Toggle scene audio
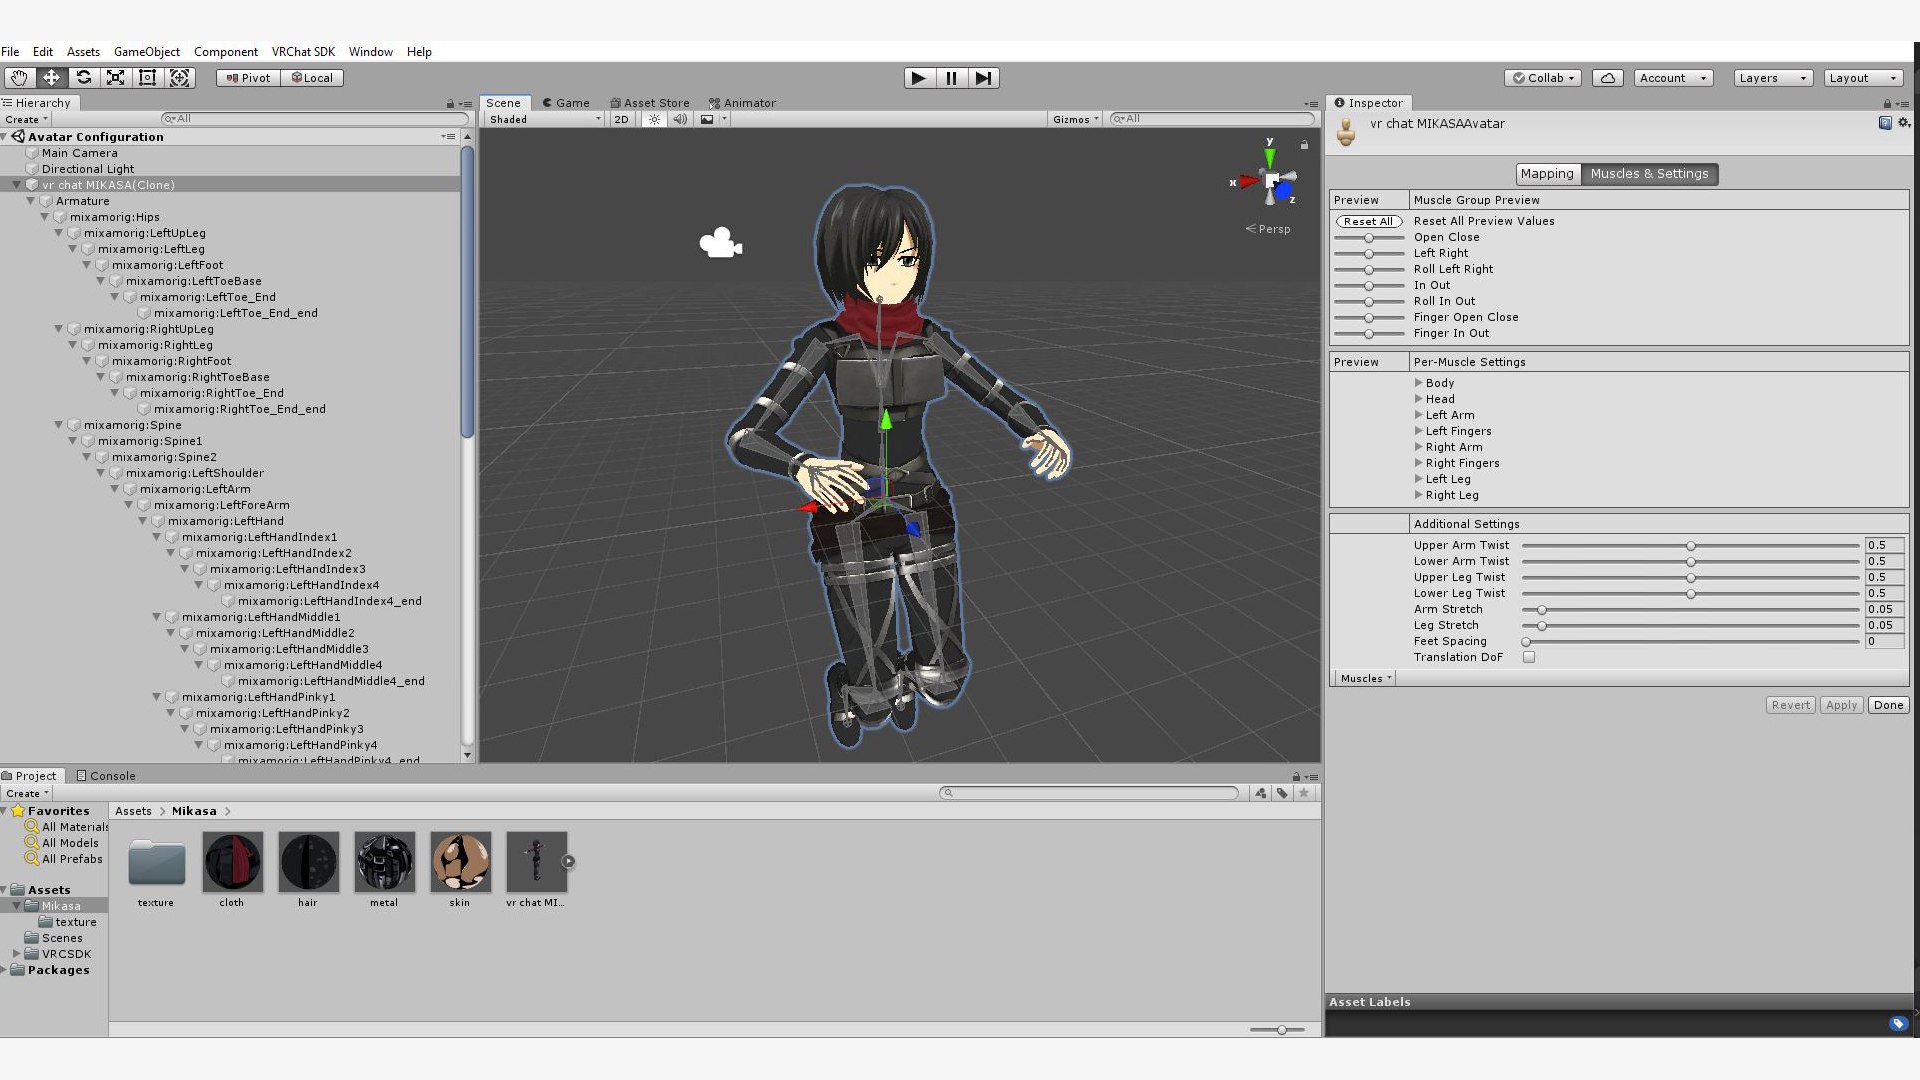 pyautogui.click(x=680, y=119)
